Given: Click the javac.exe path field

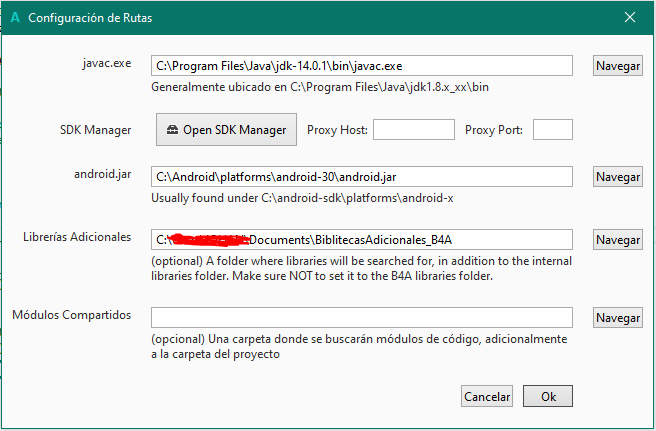Looking at the screenshot, I should click(361, 66).
